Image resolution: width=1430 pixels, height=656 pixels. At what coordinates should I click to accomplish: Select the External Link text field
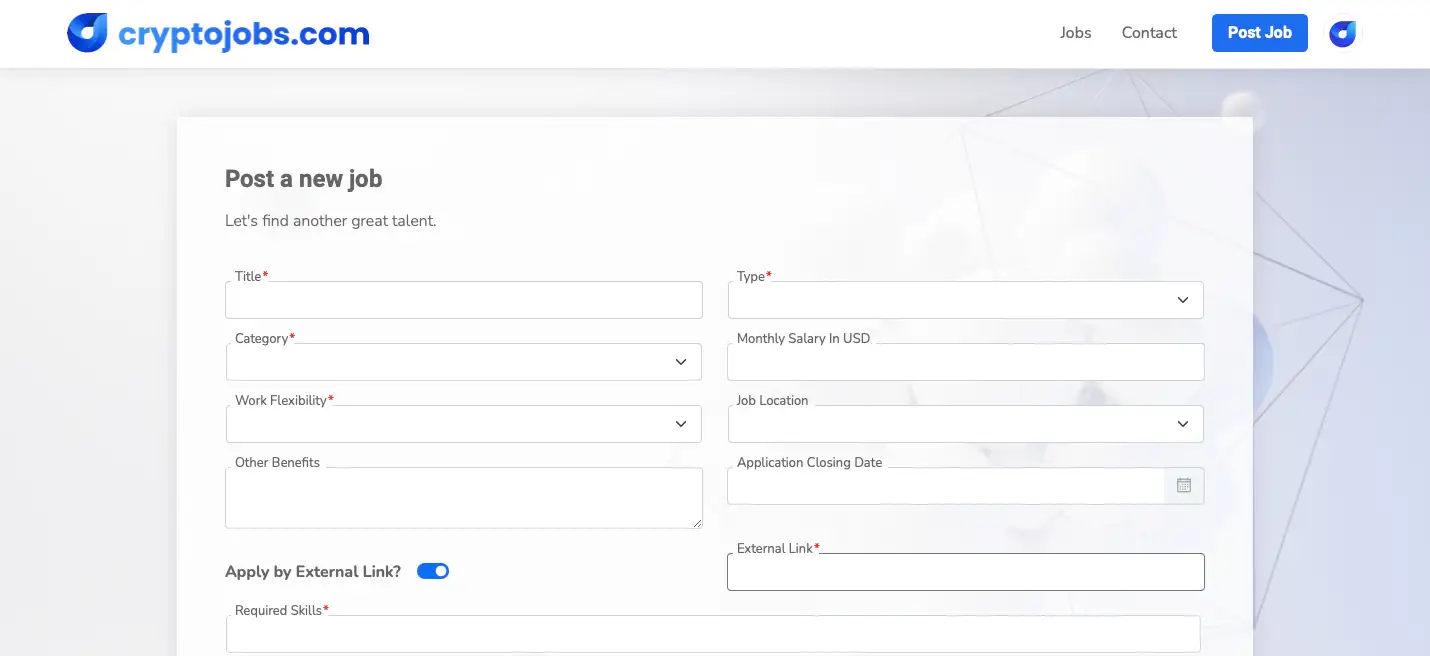point(965,573)
